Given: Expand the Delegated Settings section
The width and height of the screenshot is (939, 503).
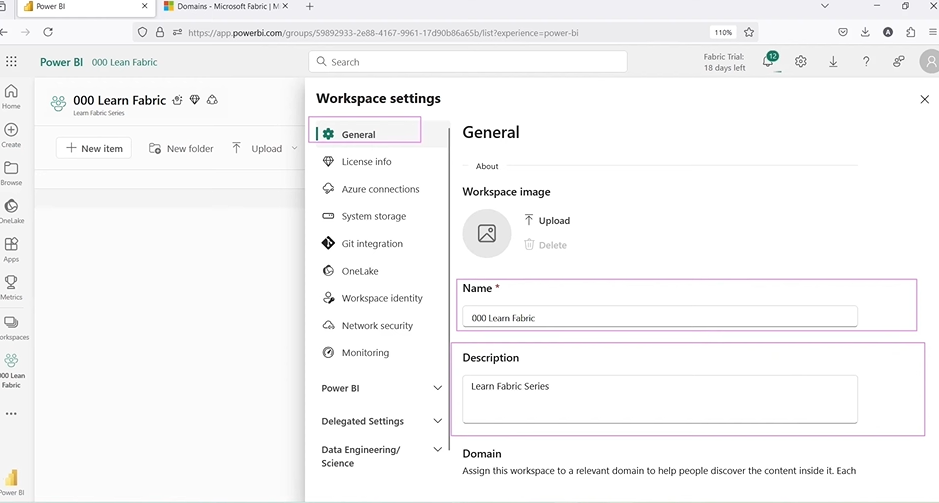Looking at the screenshot, I should click(x=381, y=421).
